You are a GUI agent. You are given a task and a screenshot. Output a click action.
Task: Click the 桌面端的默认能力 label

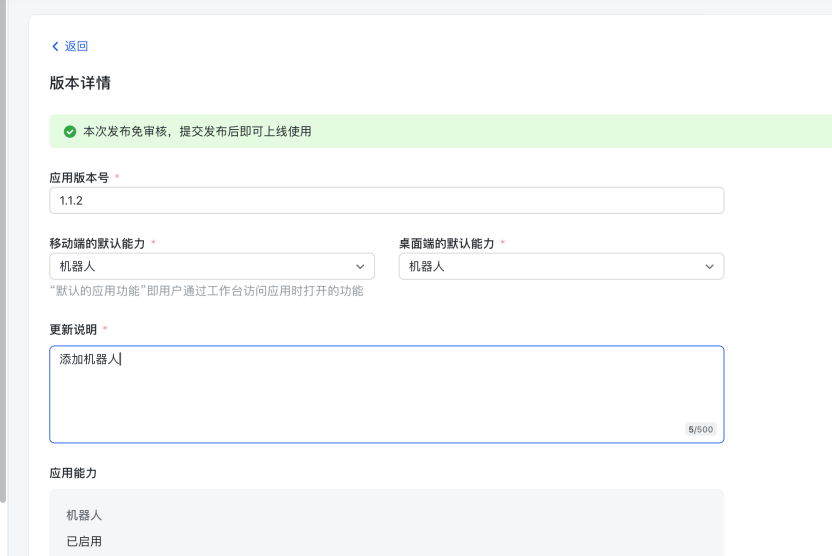(x=446, y=243)
